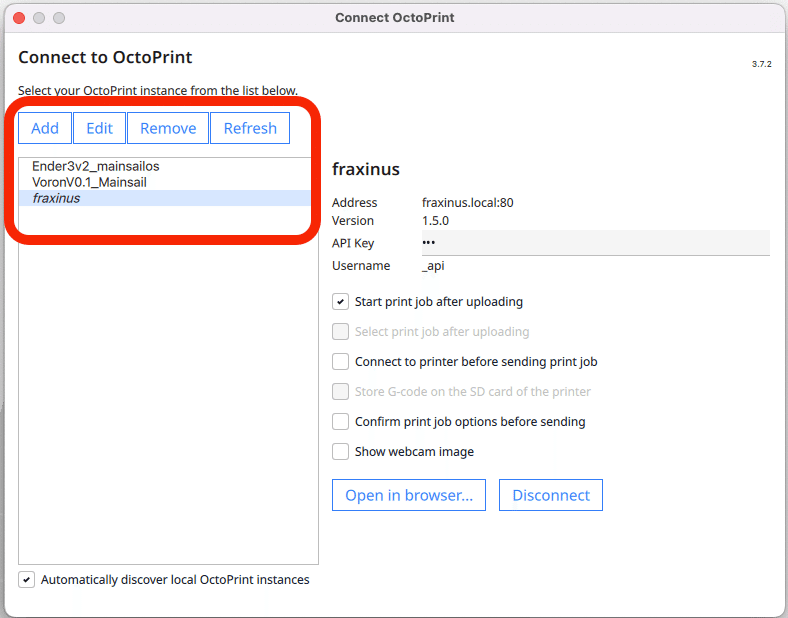Open fraxinus in browser
The height and width of the screenshot is (618, 788).
coord(409,495)
